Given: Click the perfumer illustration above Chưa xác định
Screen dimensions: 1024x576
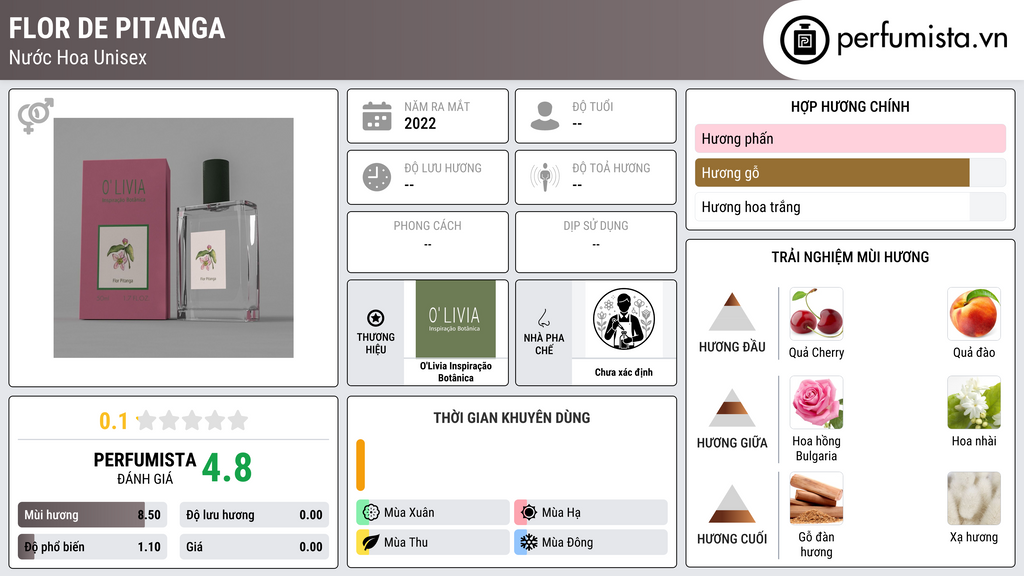Looking at the screenshot, I should click(x=624, y=319).
